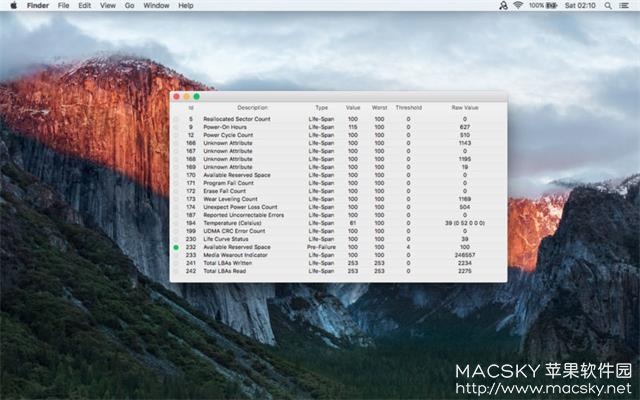Click the raw value 1169
This screenshot has height=400, width=640.
(465, 199)
